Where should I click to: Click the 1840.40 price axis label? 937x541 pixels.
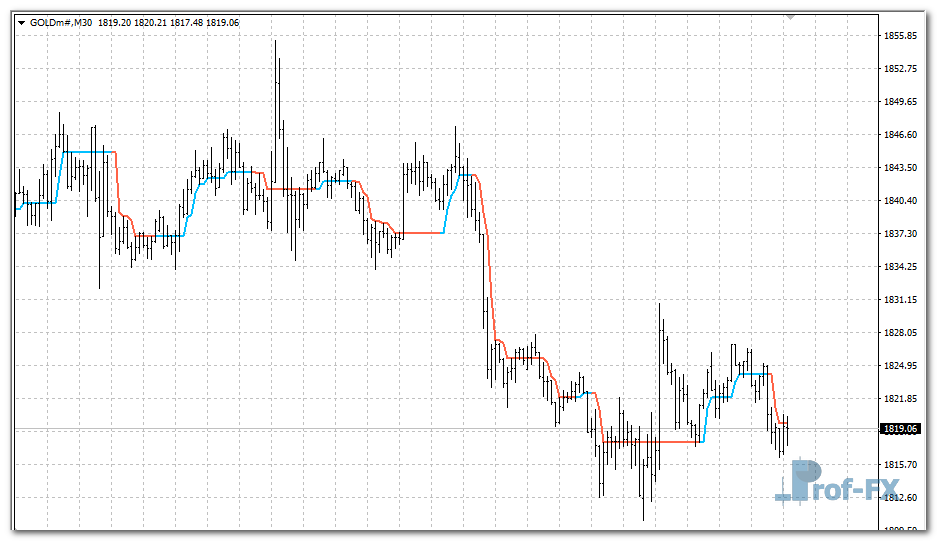(x=901, y=201)
